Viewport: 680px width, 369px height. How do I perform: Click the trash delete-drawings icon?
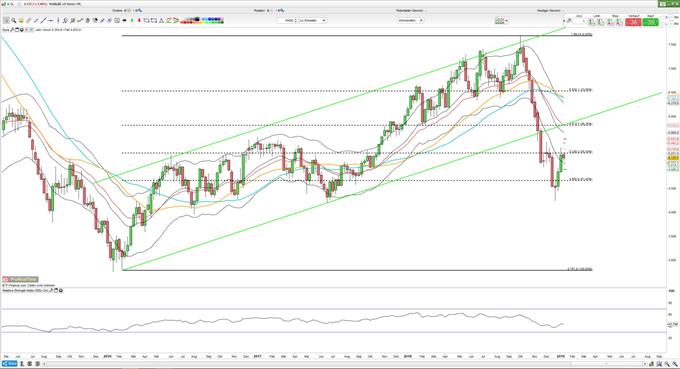pyautogui.click(x=88, y=20)
